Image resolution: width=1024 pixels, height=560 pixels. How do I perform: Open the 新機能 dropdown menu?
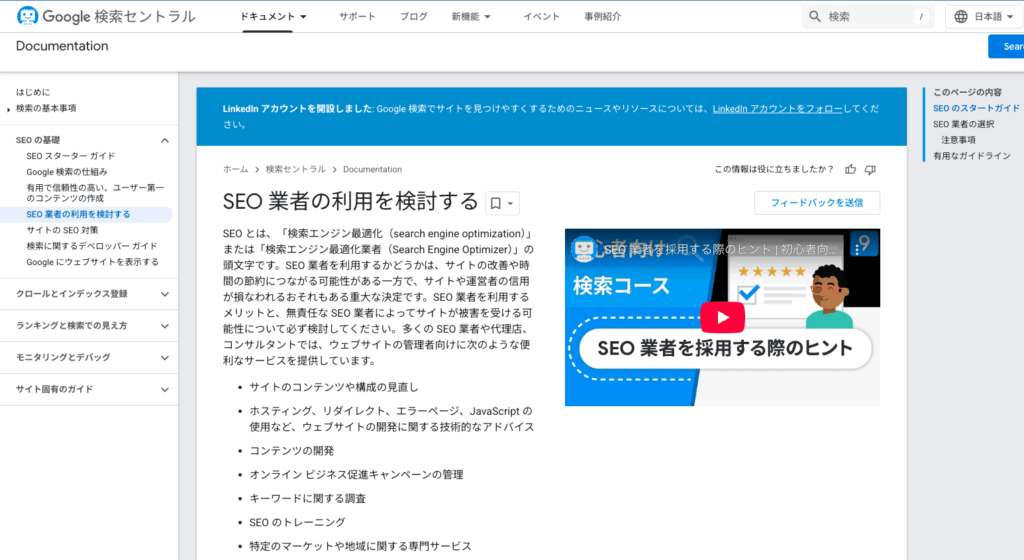[471, 16]
